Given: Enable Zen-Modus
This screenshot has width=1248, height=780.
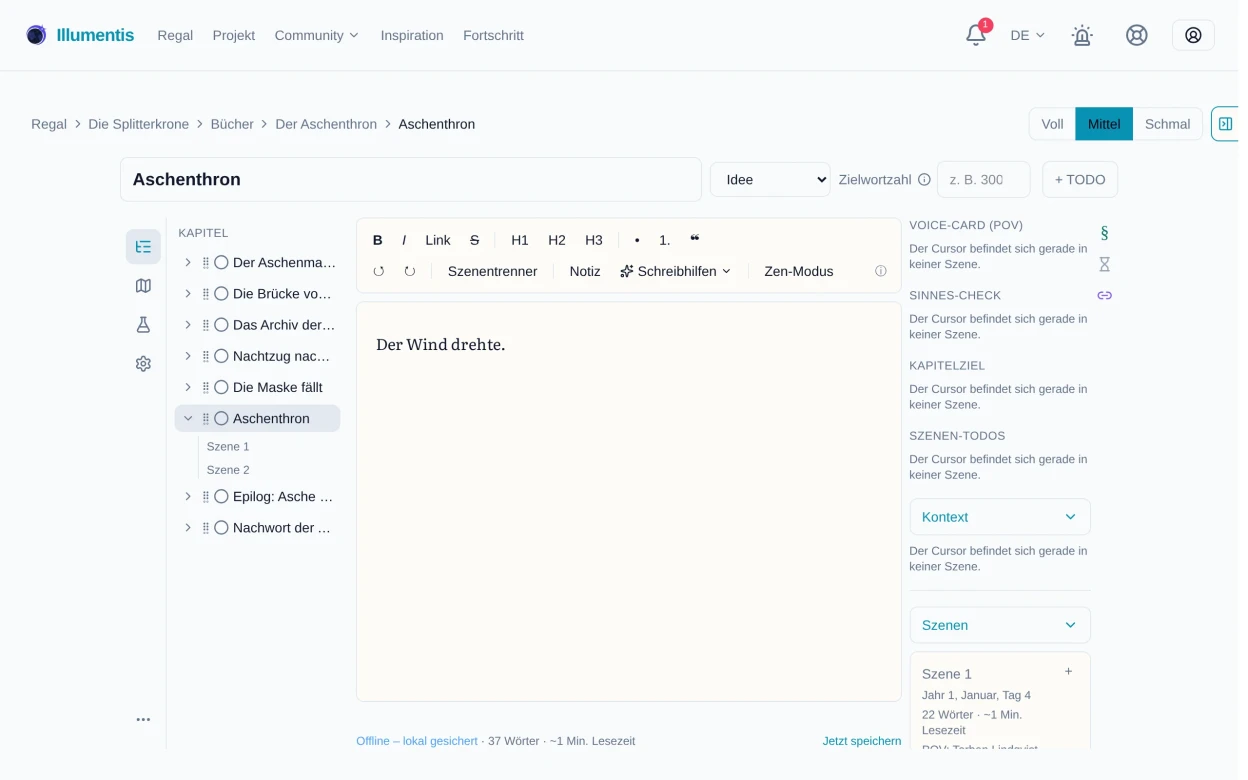Looking at the screenshot, I should click(798, 271).
